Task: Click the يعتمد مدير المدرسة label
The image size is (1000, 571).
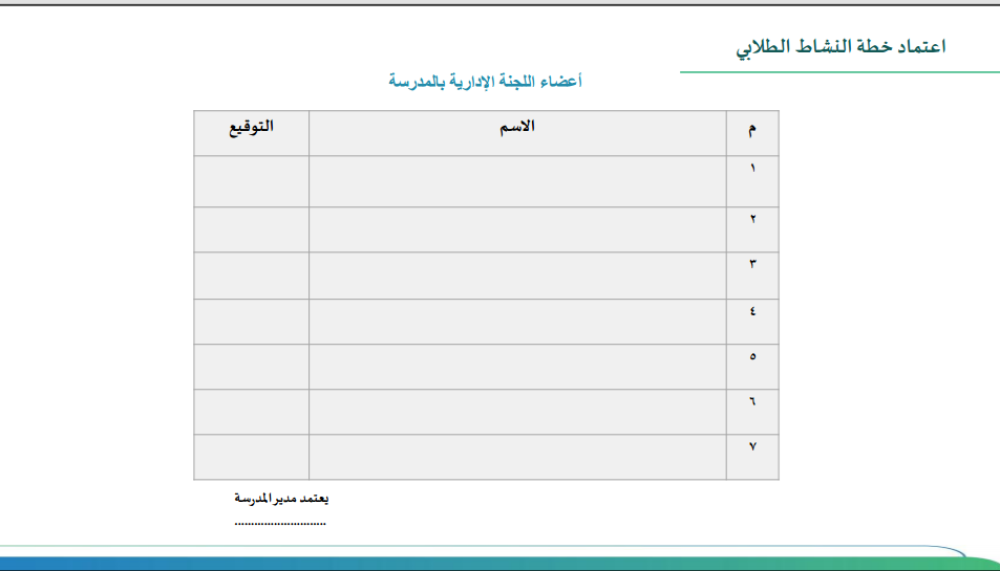Action: 281,497
